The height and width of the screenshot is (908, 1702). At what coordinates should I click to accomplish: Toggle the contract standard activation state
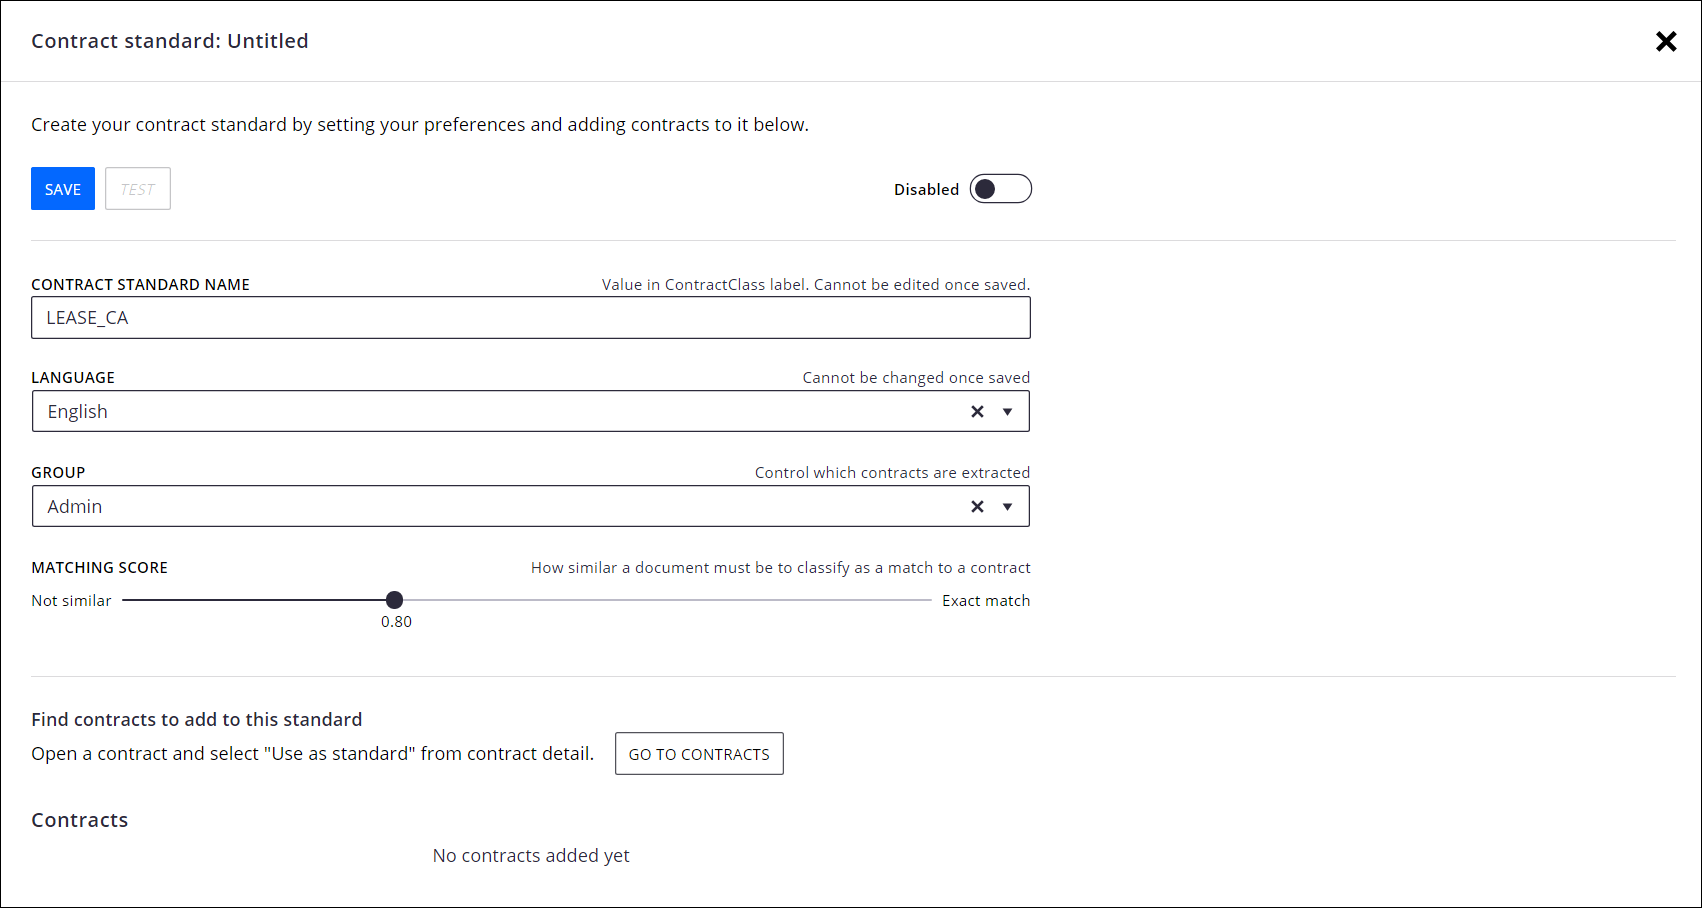[x=1000, y=188]
